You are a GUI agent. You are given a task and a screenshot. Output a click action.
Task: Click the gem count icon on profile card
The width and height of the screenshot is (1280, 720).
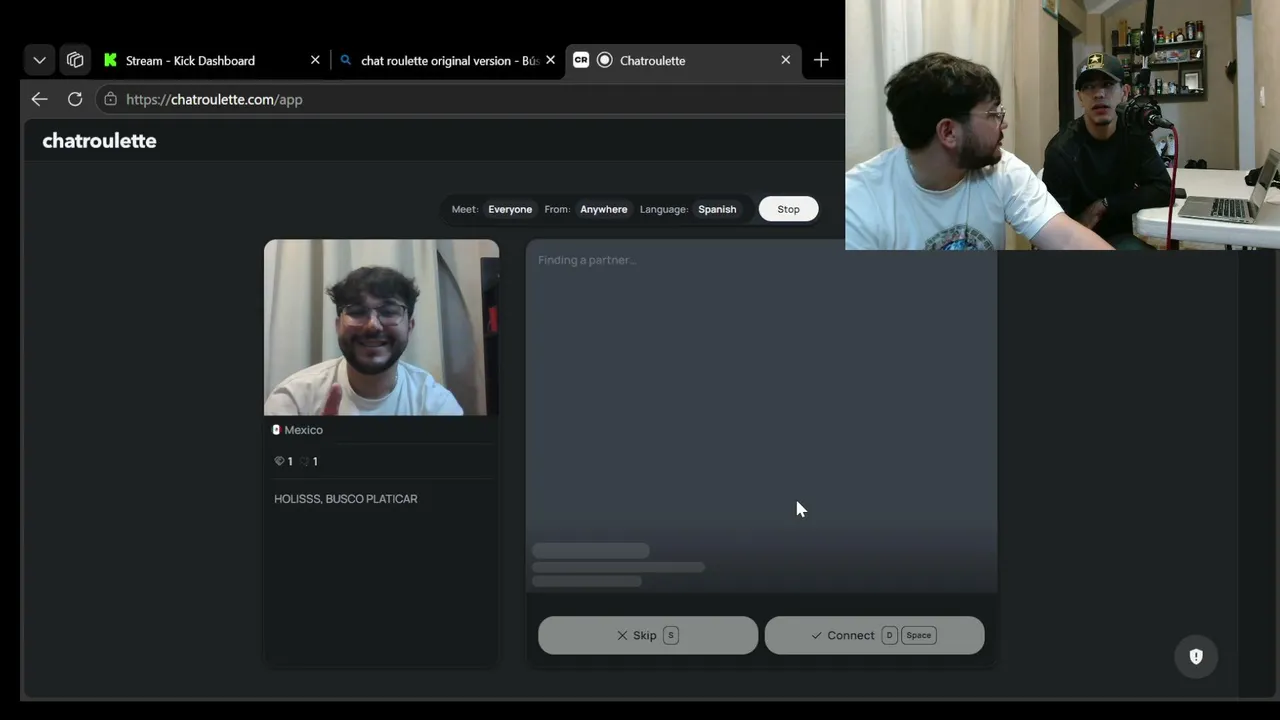pos(279,461)
